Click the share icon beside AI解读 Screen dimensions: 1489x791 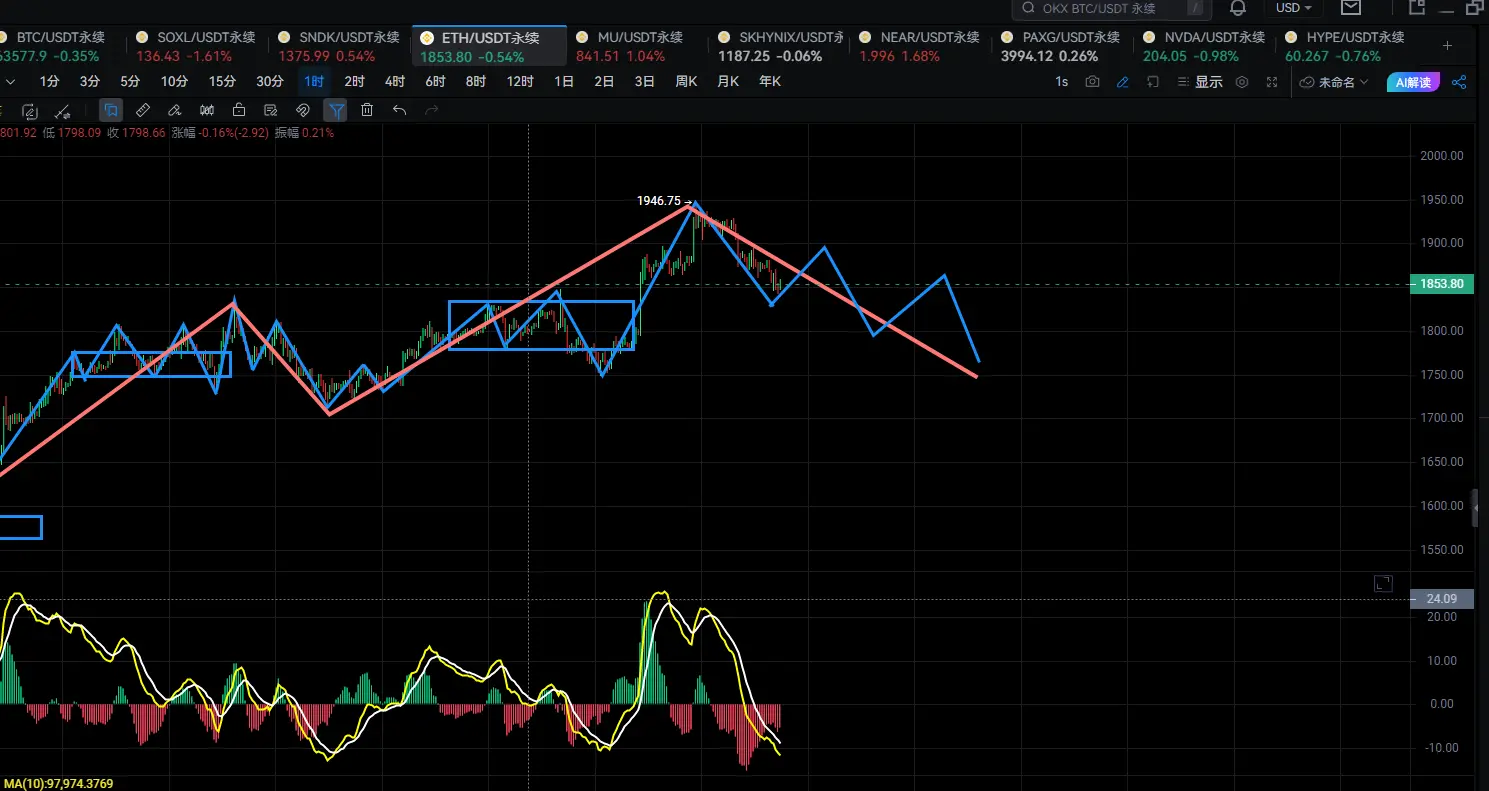click(x=1459, y=82)
